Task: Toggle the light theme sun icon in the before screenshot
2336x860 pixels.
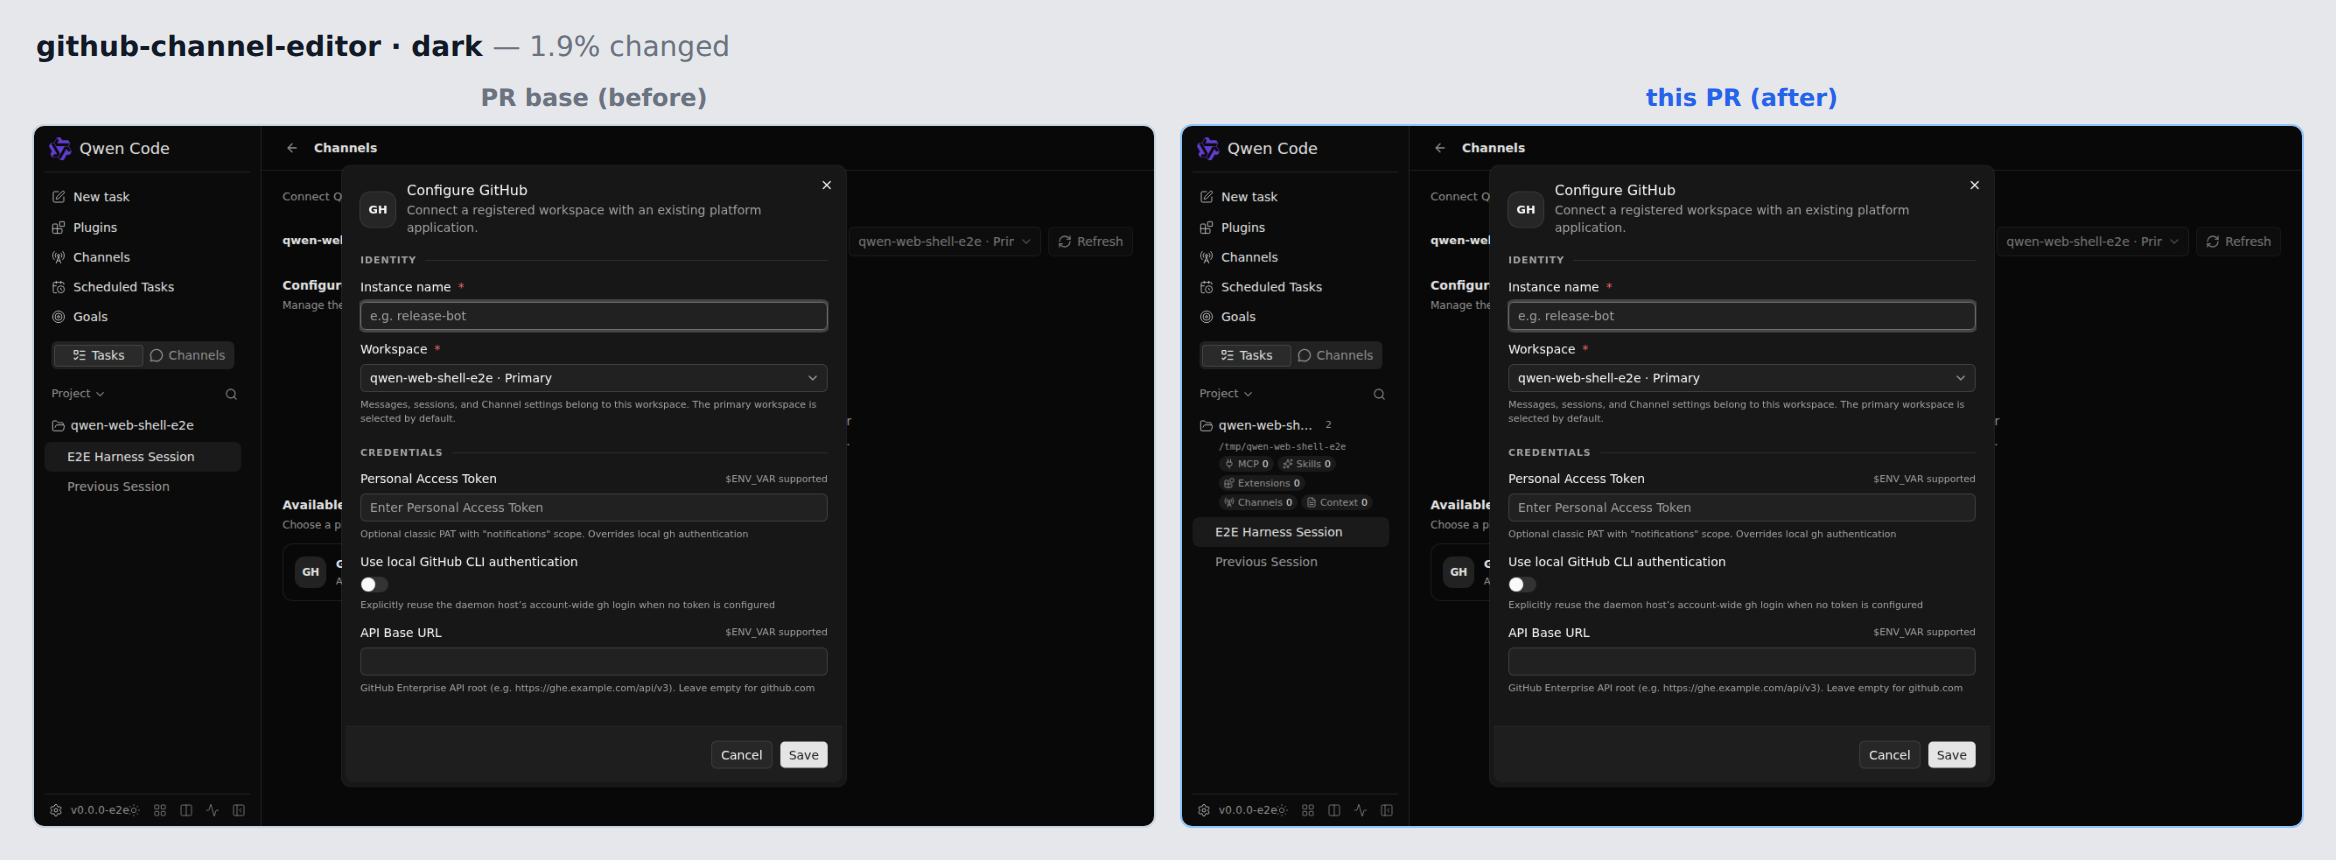Action: coord(135,810)
